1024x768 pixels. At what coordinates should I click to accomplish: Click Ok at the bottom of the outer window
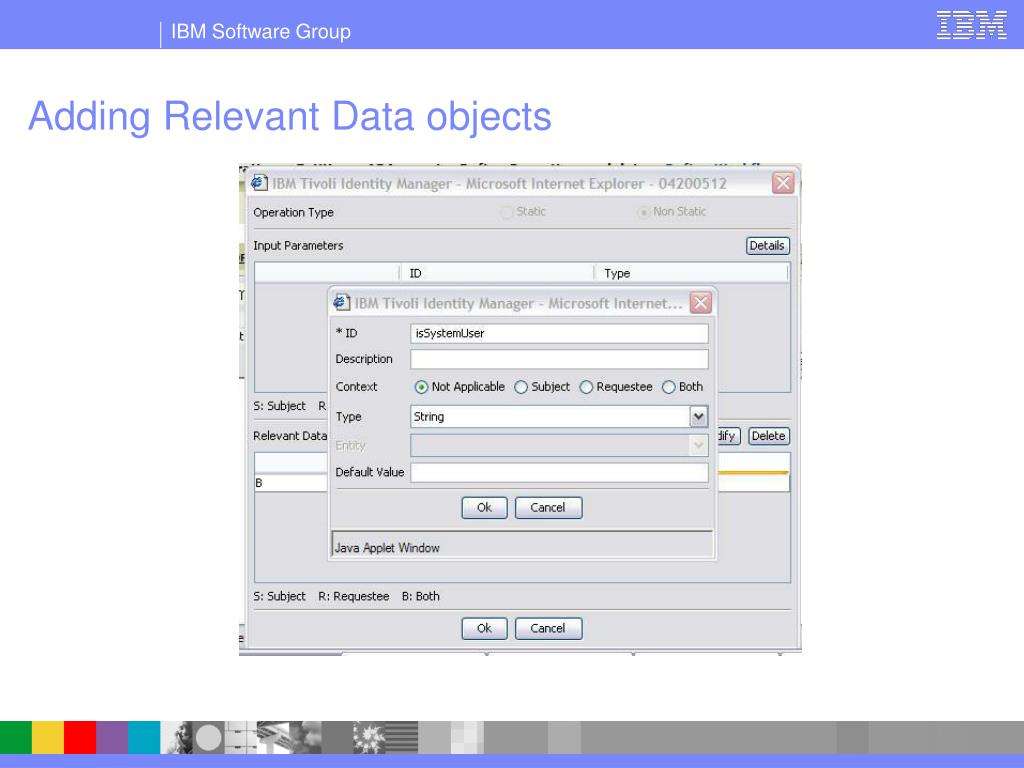click(484, 628)
